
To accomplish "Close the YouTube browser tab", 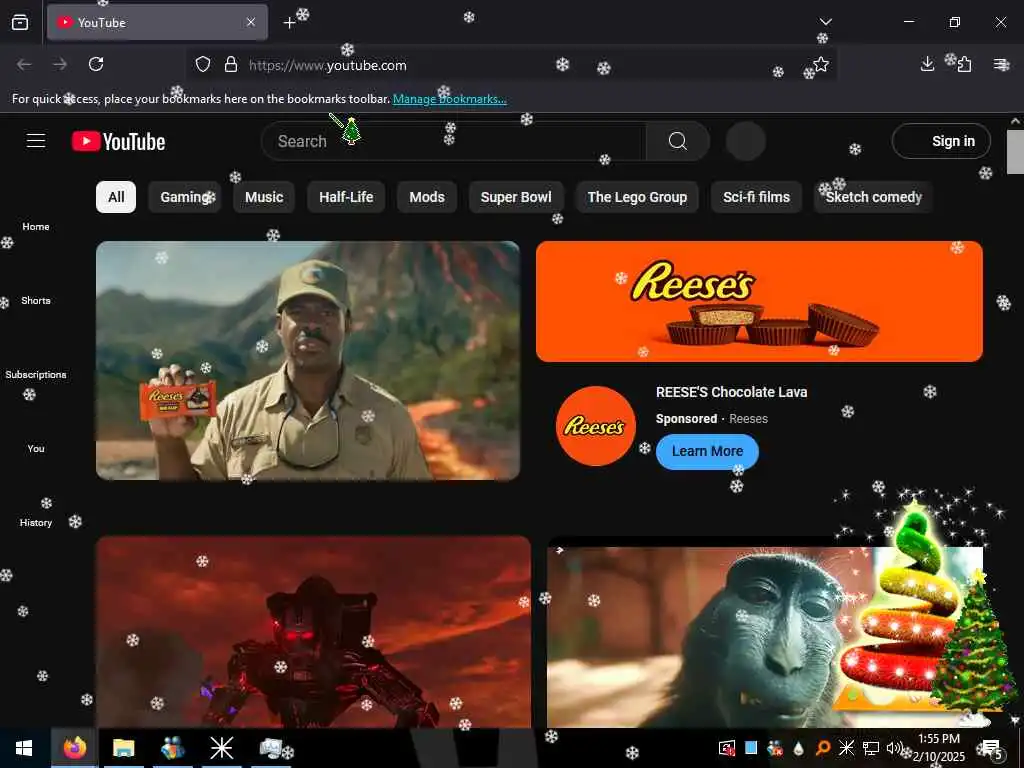I will coord(251,22).
